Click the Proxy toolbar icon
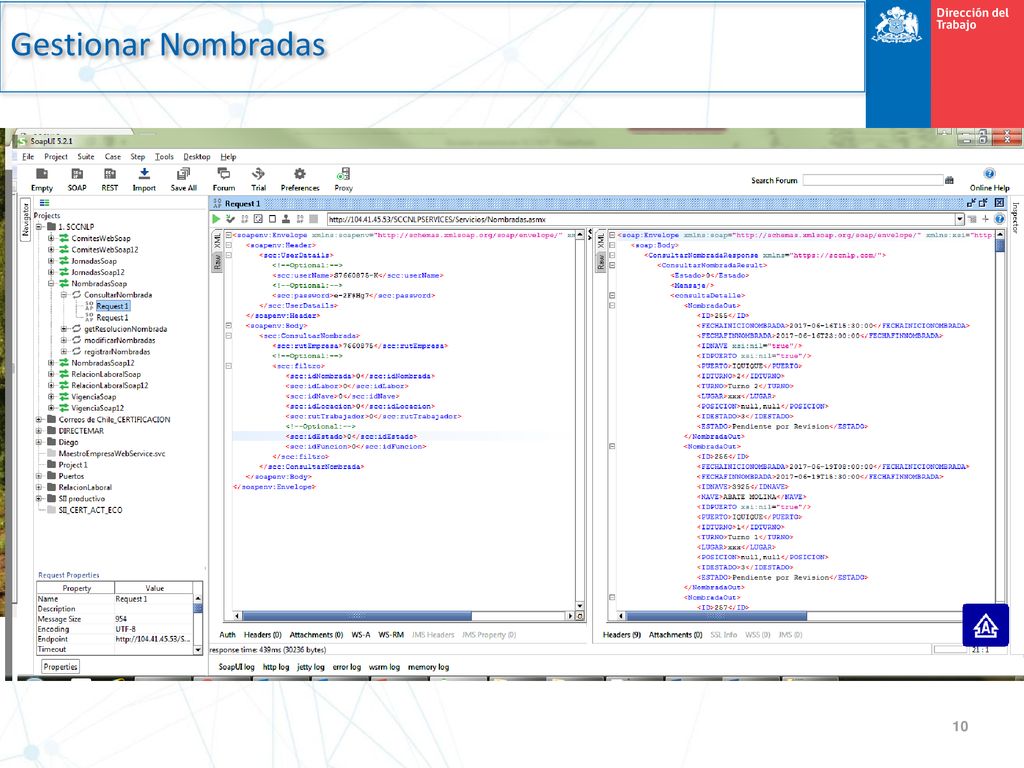Screen dimensions: 1024x768 click(x=344, y=174)
